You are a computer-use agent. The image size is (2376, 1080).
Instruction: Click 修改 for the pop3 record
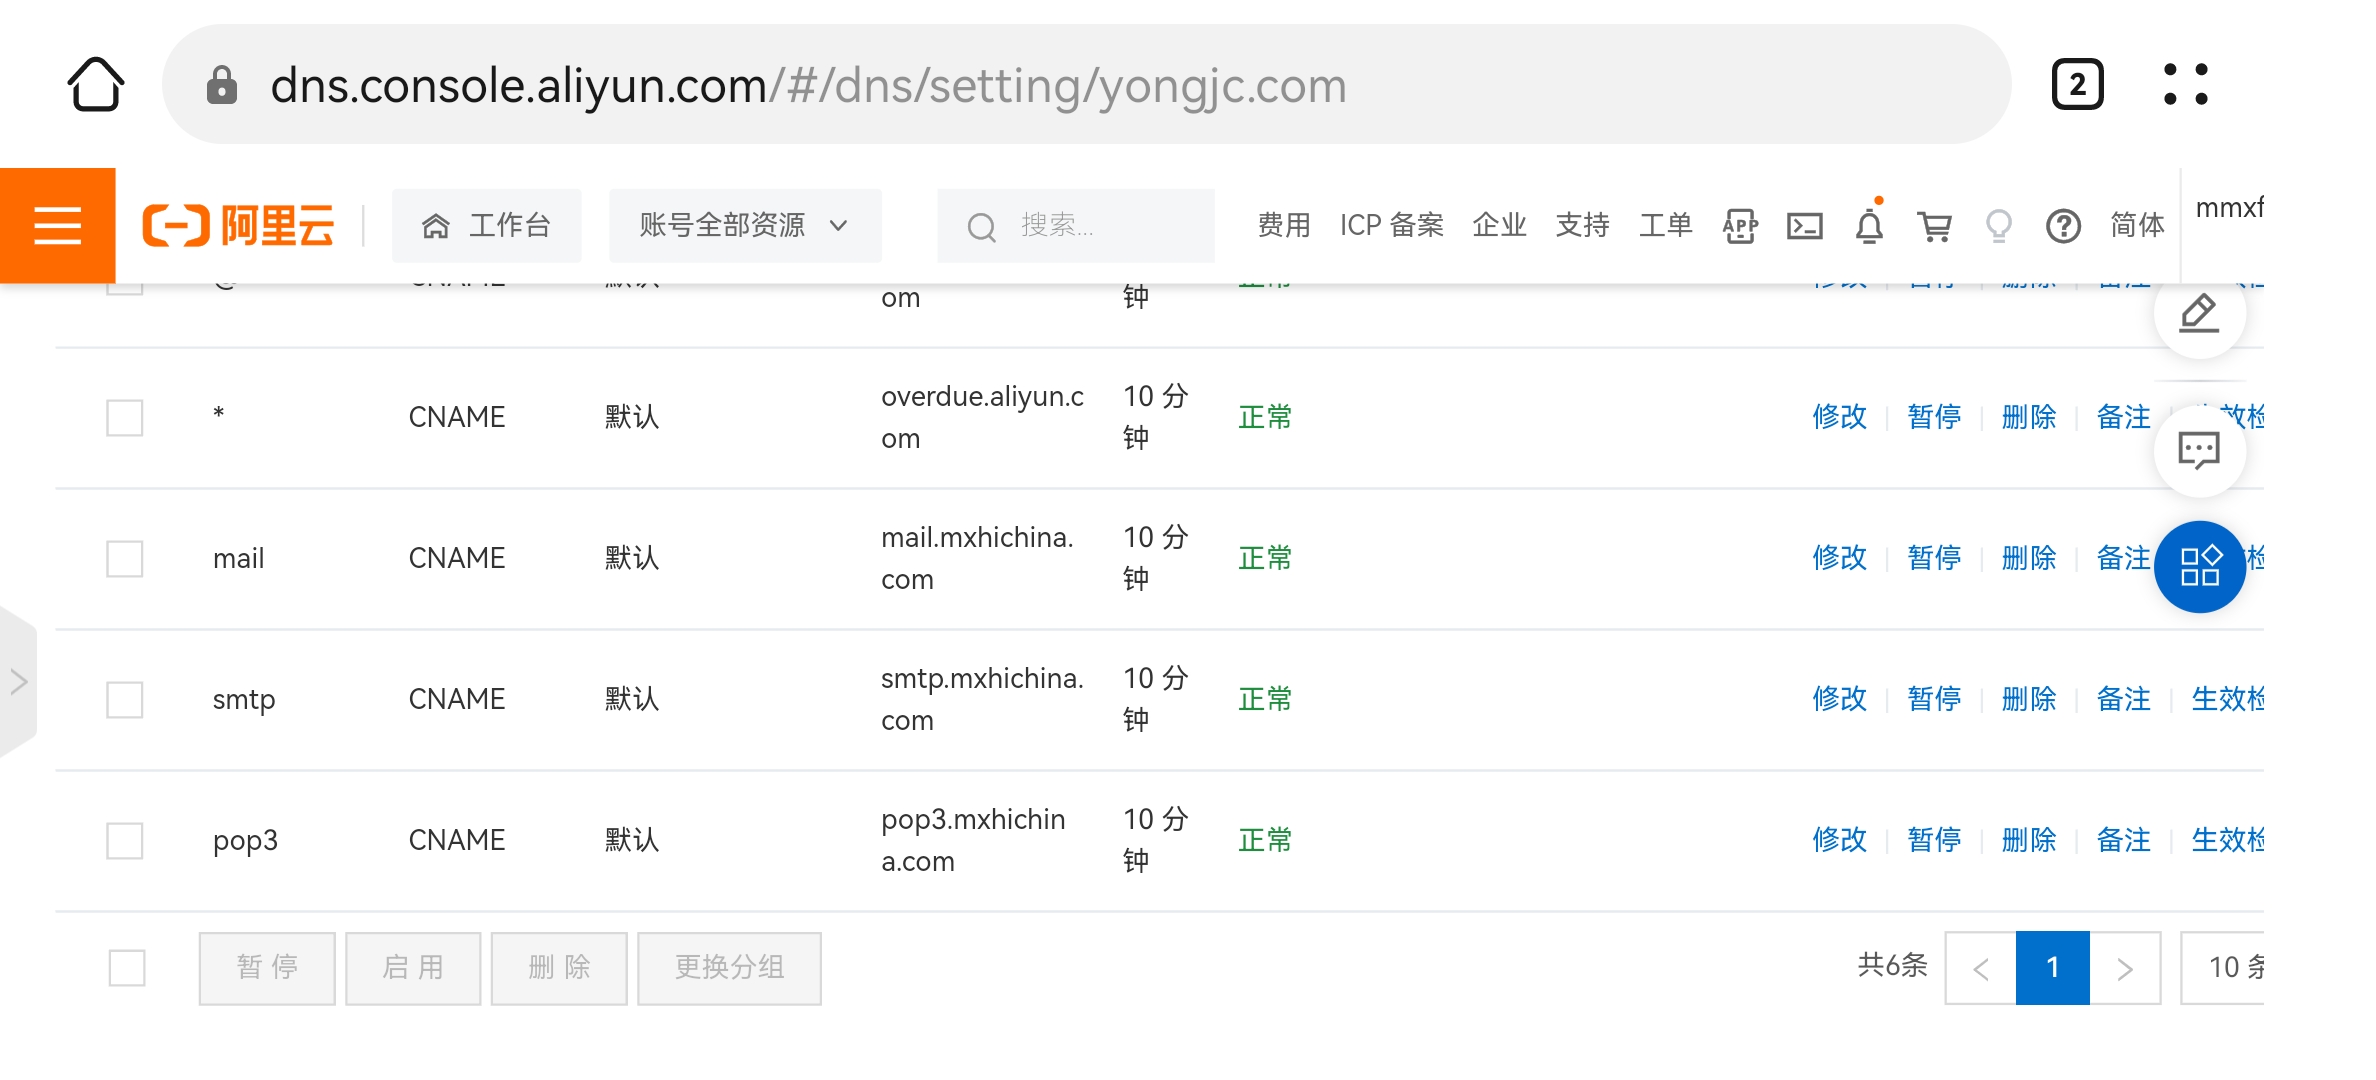coord(1839,839)
